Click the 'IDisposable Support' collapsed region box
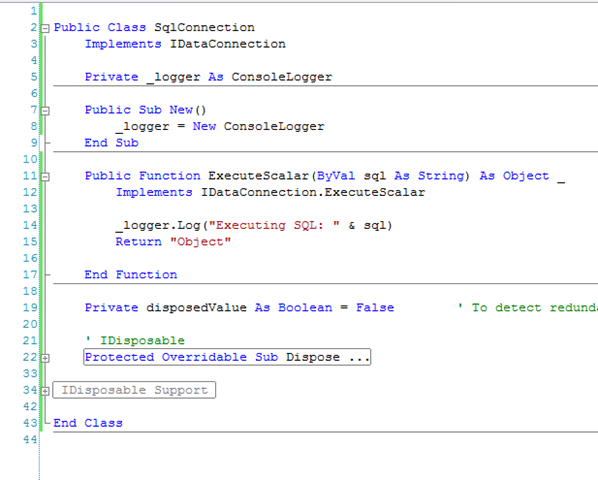 134,390
